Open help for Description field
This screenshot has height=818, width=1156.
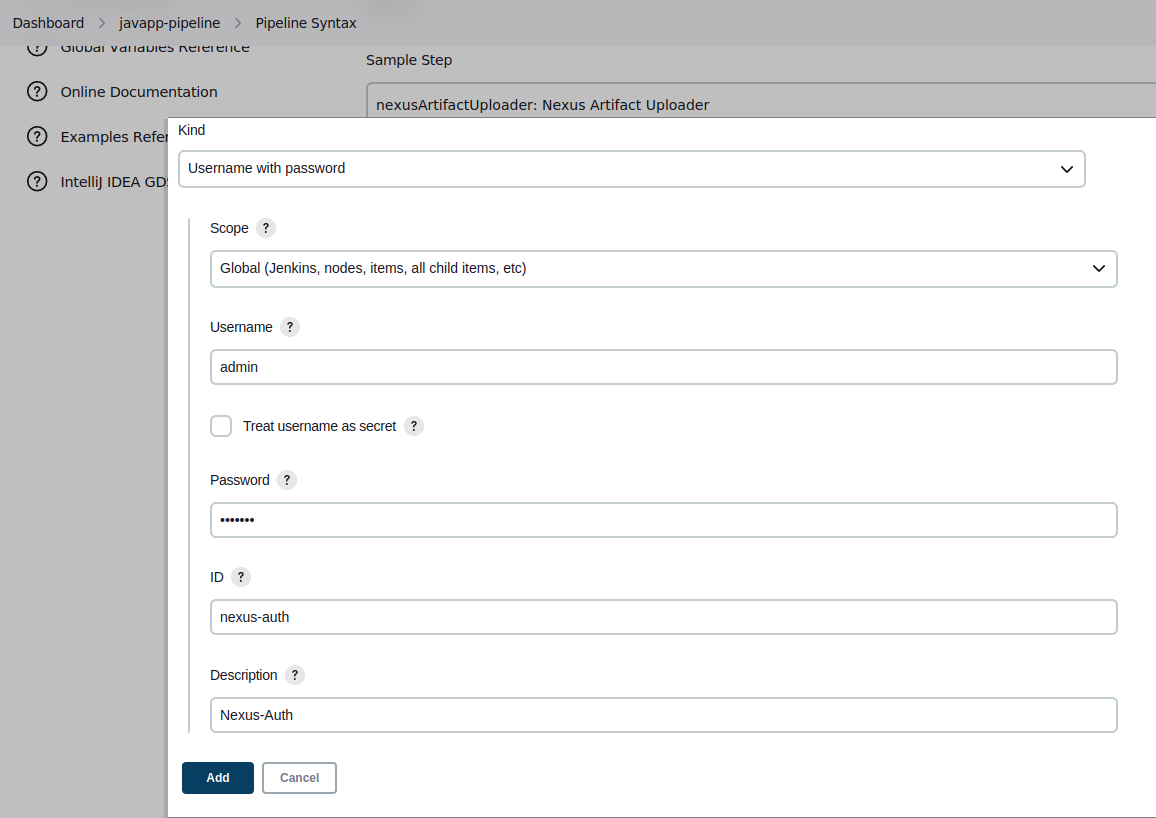(x=295, y=675)
